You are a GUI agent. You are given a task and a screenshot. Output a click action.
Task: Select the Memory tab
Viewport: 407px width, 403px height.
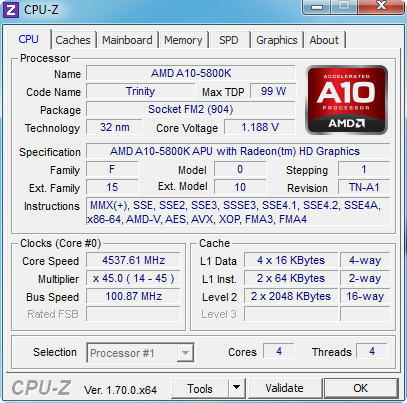click(183, 40)
